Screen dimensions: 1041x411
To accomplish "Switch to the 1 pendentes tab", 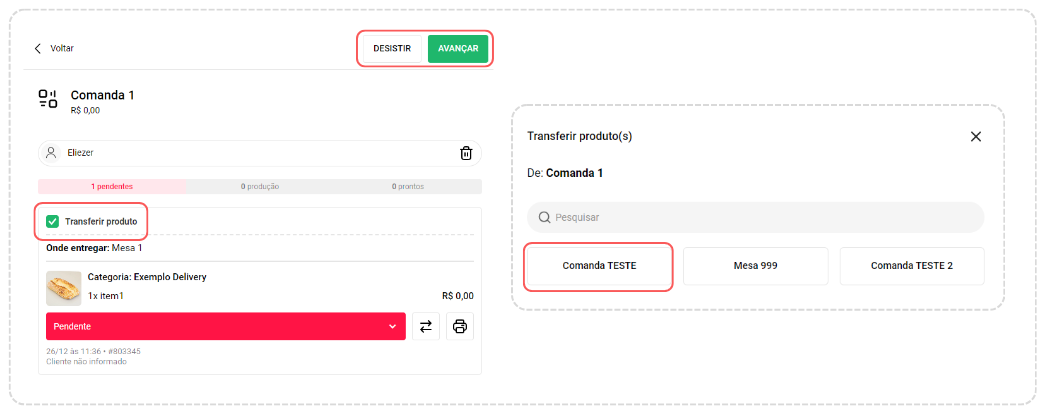I will click(x=112, y=187).
